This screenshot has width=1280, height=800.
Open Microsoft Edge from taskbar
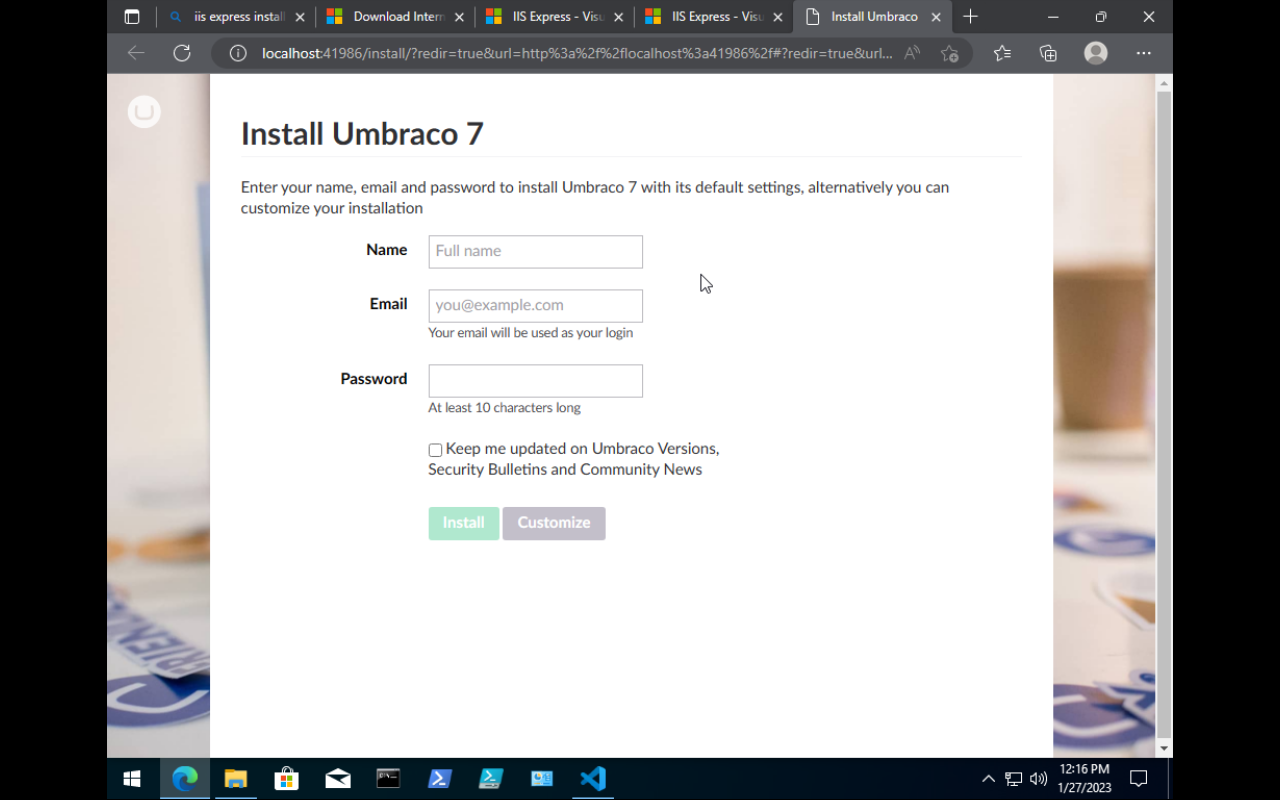[x=185, y=779]
